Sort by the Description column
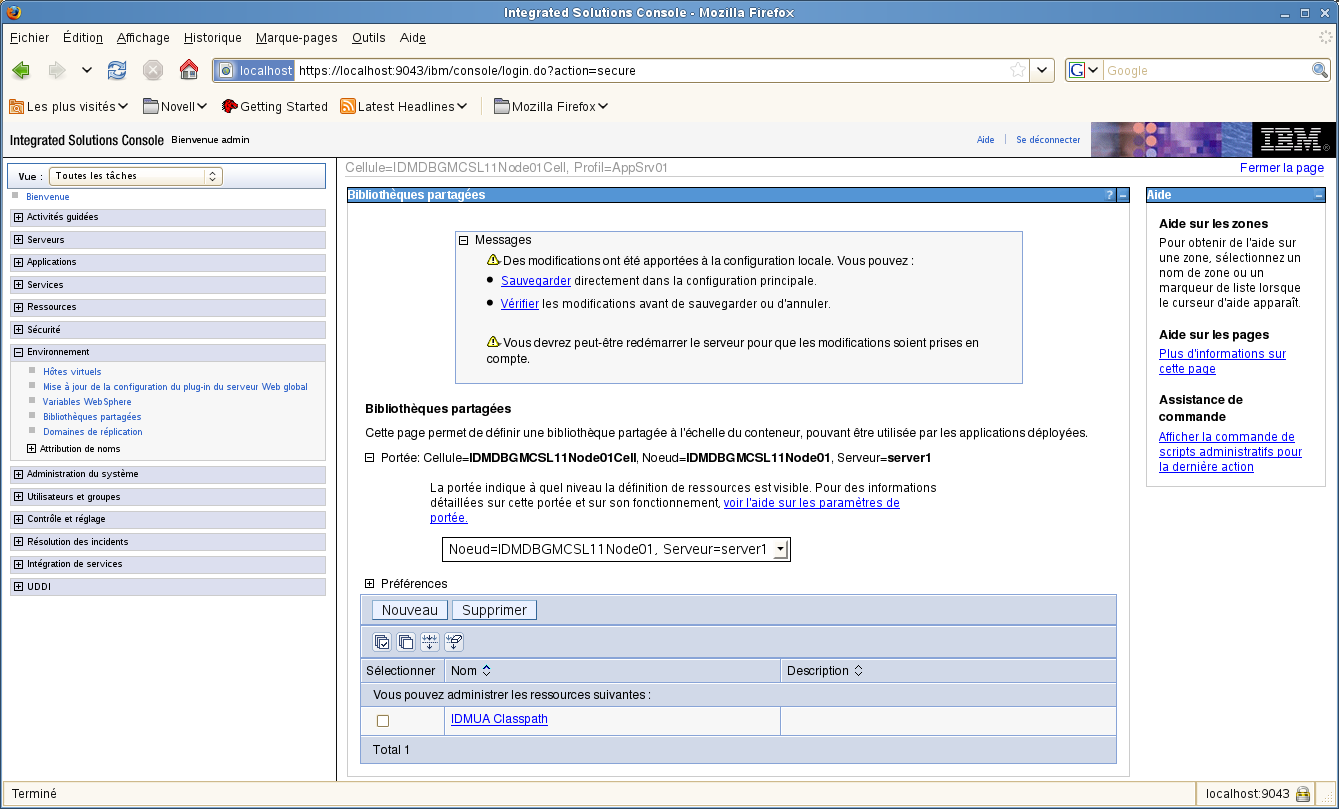The image size is (1339, 809). coord(858,671)
